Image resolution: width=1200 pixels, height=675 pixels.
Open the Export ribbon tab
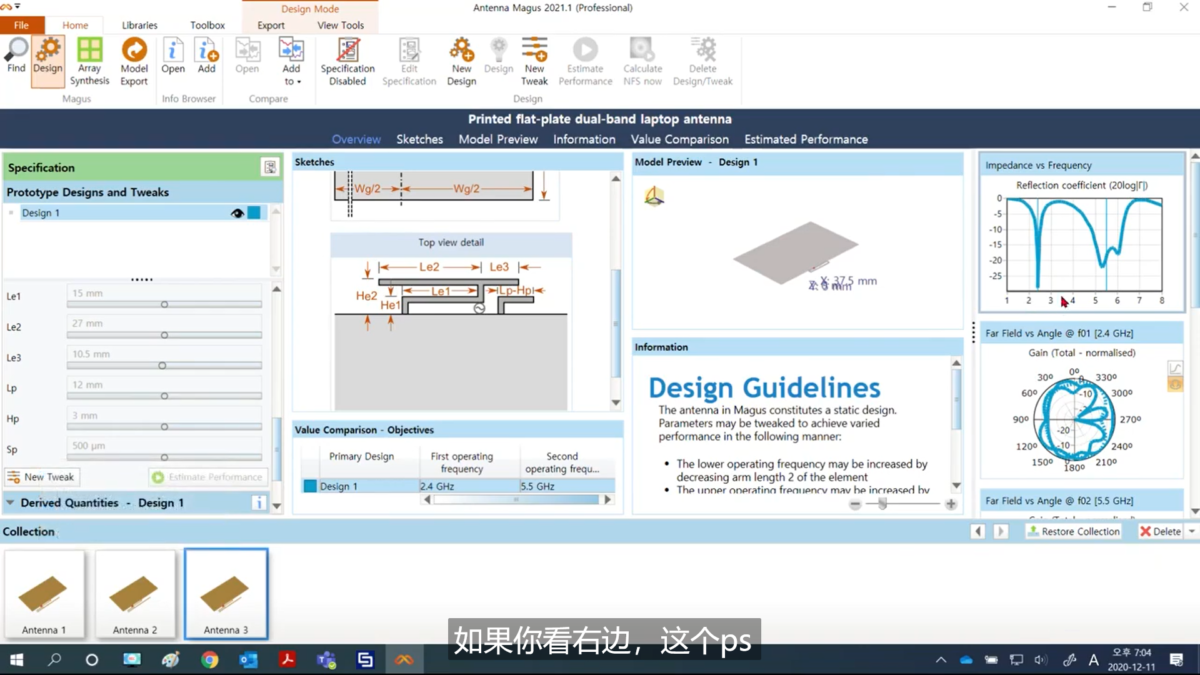point(271,25)
